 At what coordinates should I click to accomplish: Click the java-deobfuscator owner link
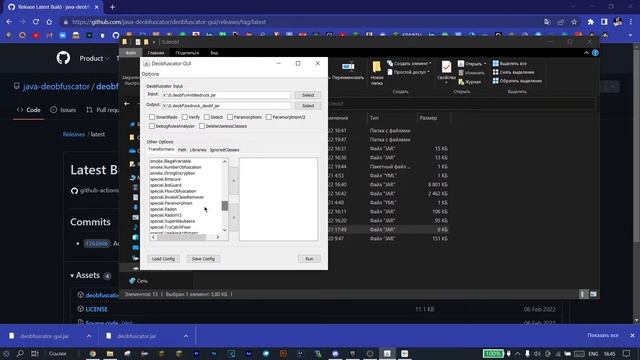coord(56,87)
